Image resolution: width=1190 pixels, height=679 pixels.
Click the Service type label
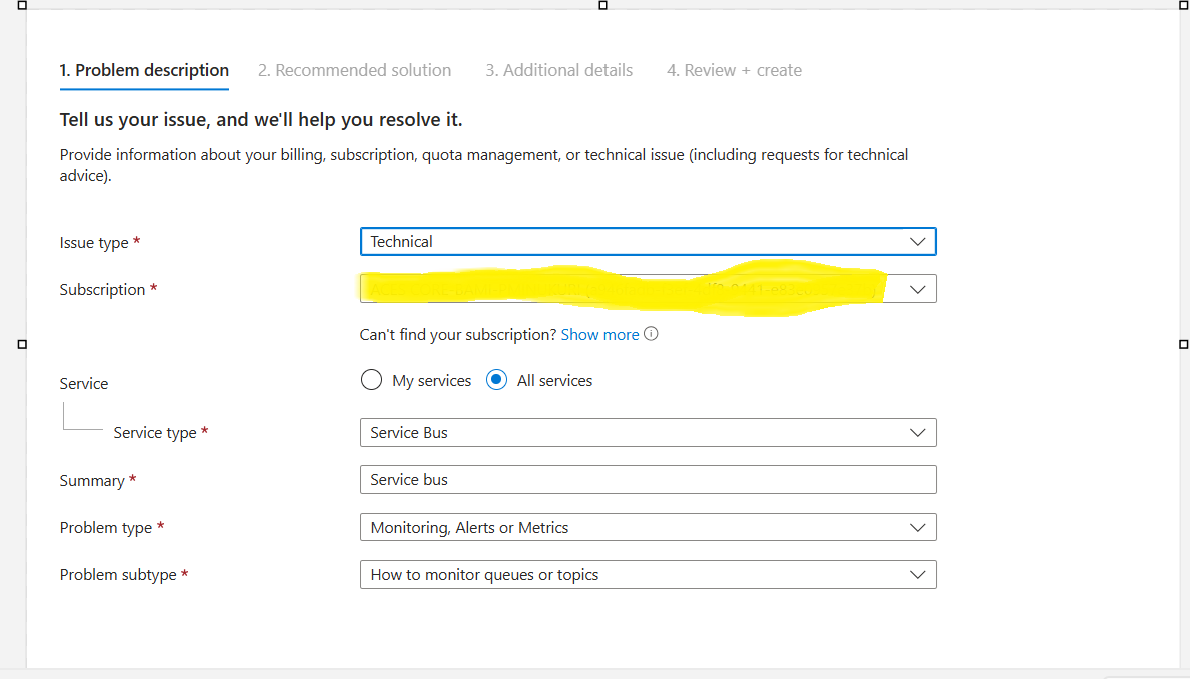(155, 432)
